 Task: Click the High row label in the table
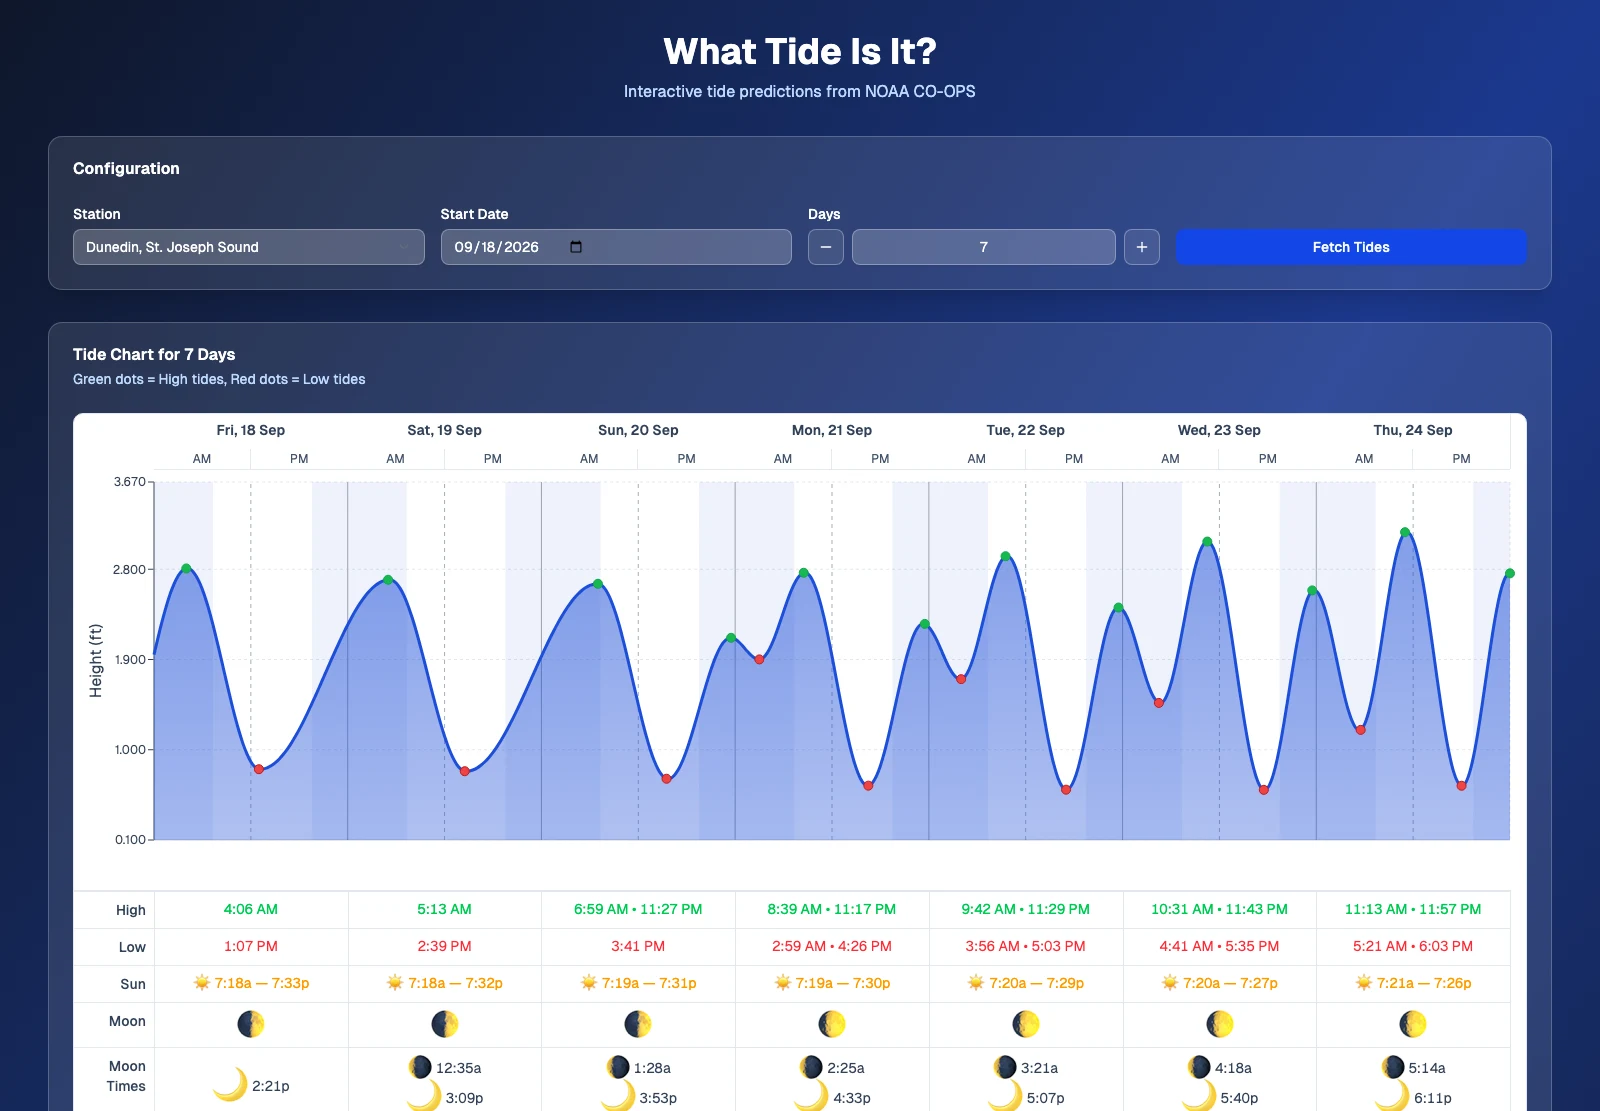click(x=131, y=910)
